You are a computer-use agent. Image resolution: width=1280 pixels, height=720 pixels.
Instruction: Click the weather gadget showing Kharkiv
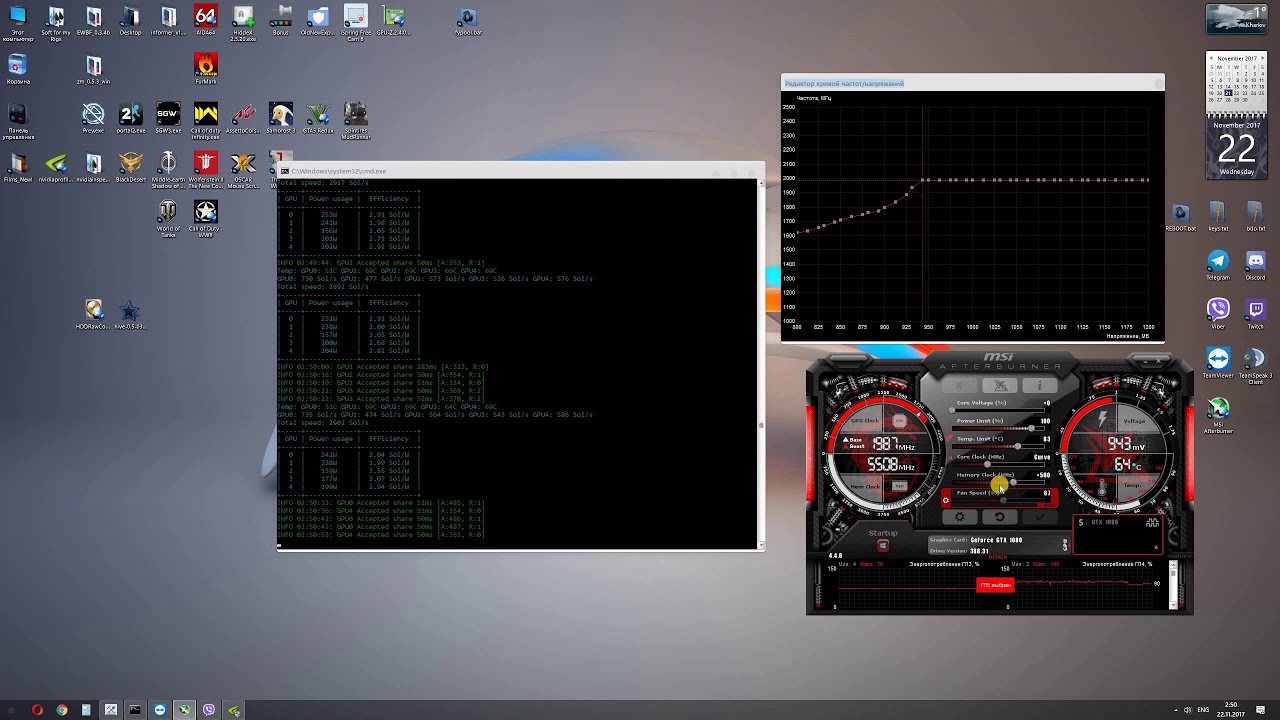[x=1236, y=19]
